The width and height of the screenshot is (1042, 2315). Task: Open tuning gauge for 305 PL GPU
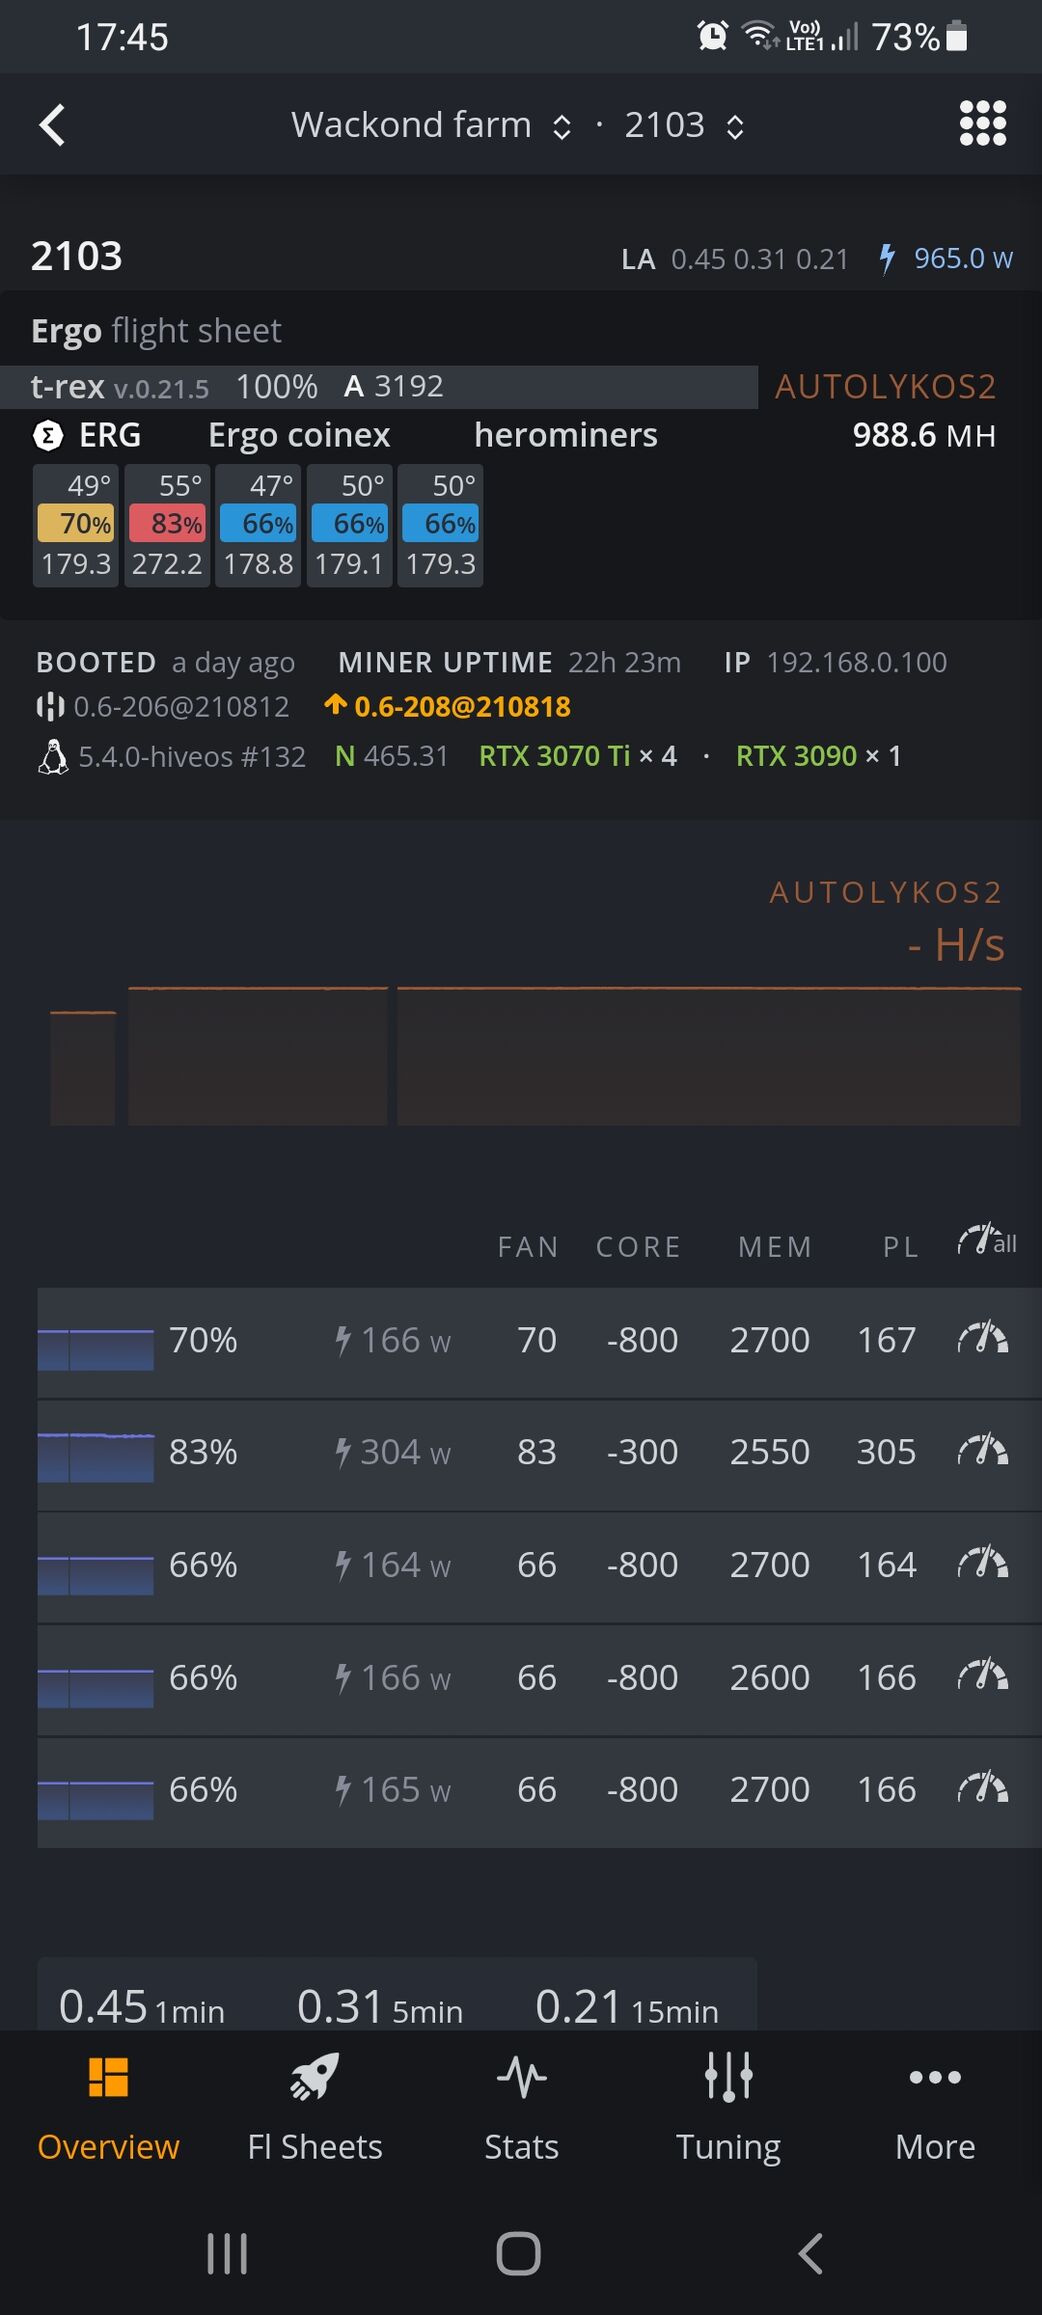982,1450
